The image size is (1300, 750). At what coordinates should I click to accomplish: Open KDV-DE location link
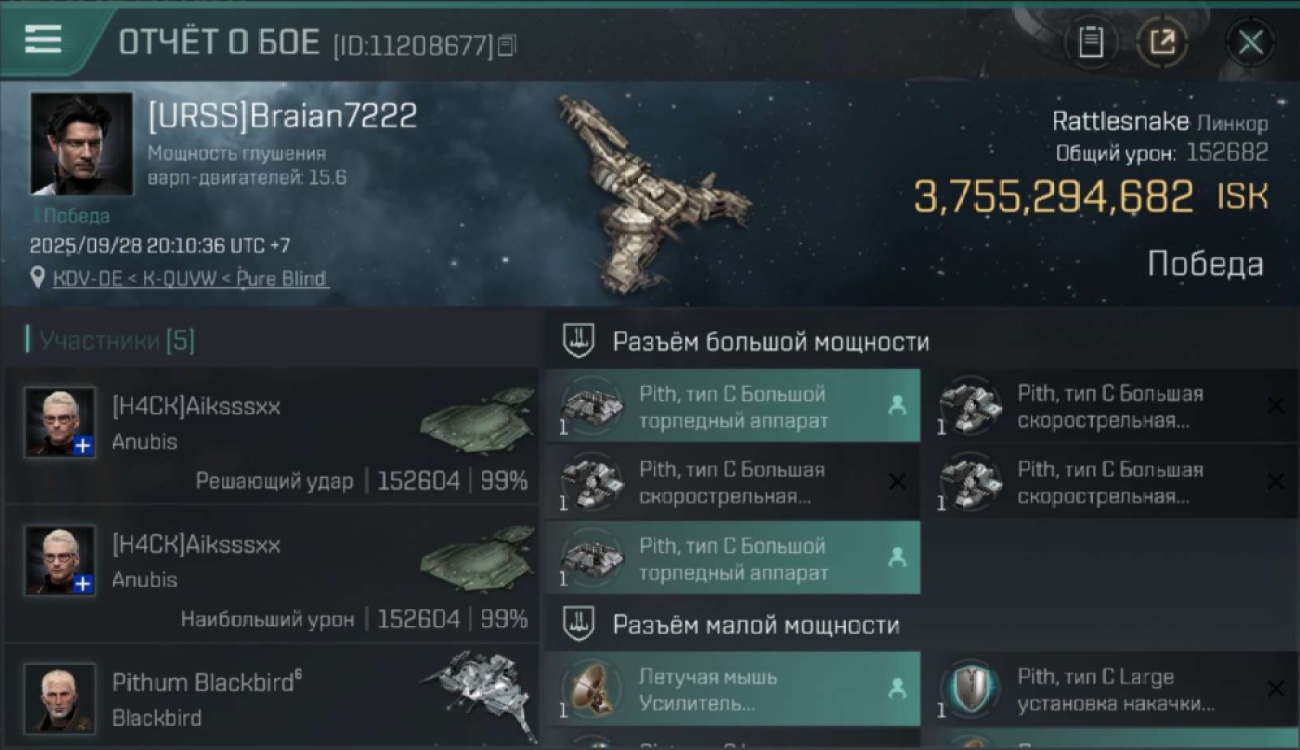click(x=190, y=279)
